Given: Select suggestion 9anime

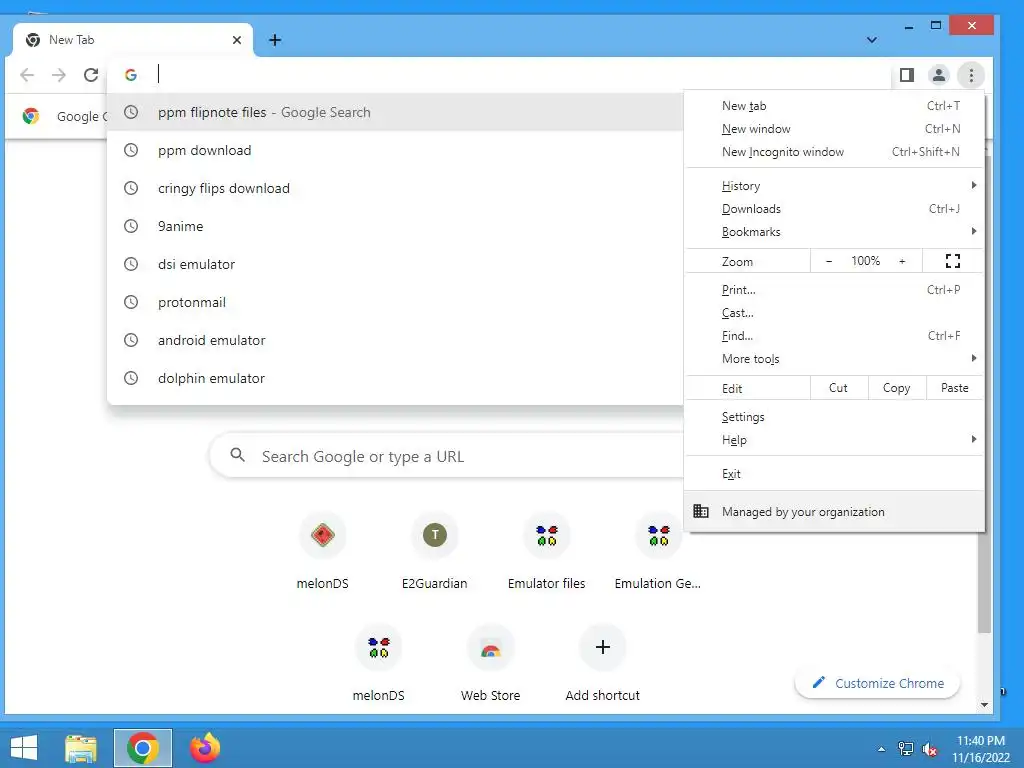Looking at the screenshot, I should click(395, 226).
